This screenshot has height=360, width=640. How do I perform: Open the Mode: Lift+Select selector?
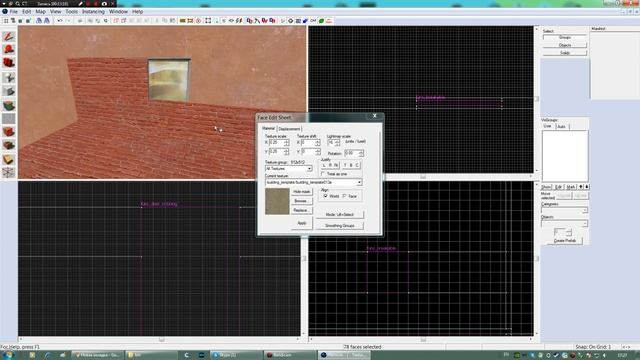click(340, 214)
